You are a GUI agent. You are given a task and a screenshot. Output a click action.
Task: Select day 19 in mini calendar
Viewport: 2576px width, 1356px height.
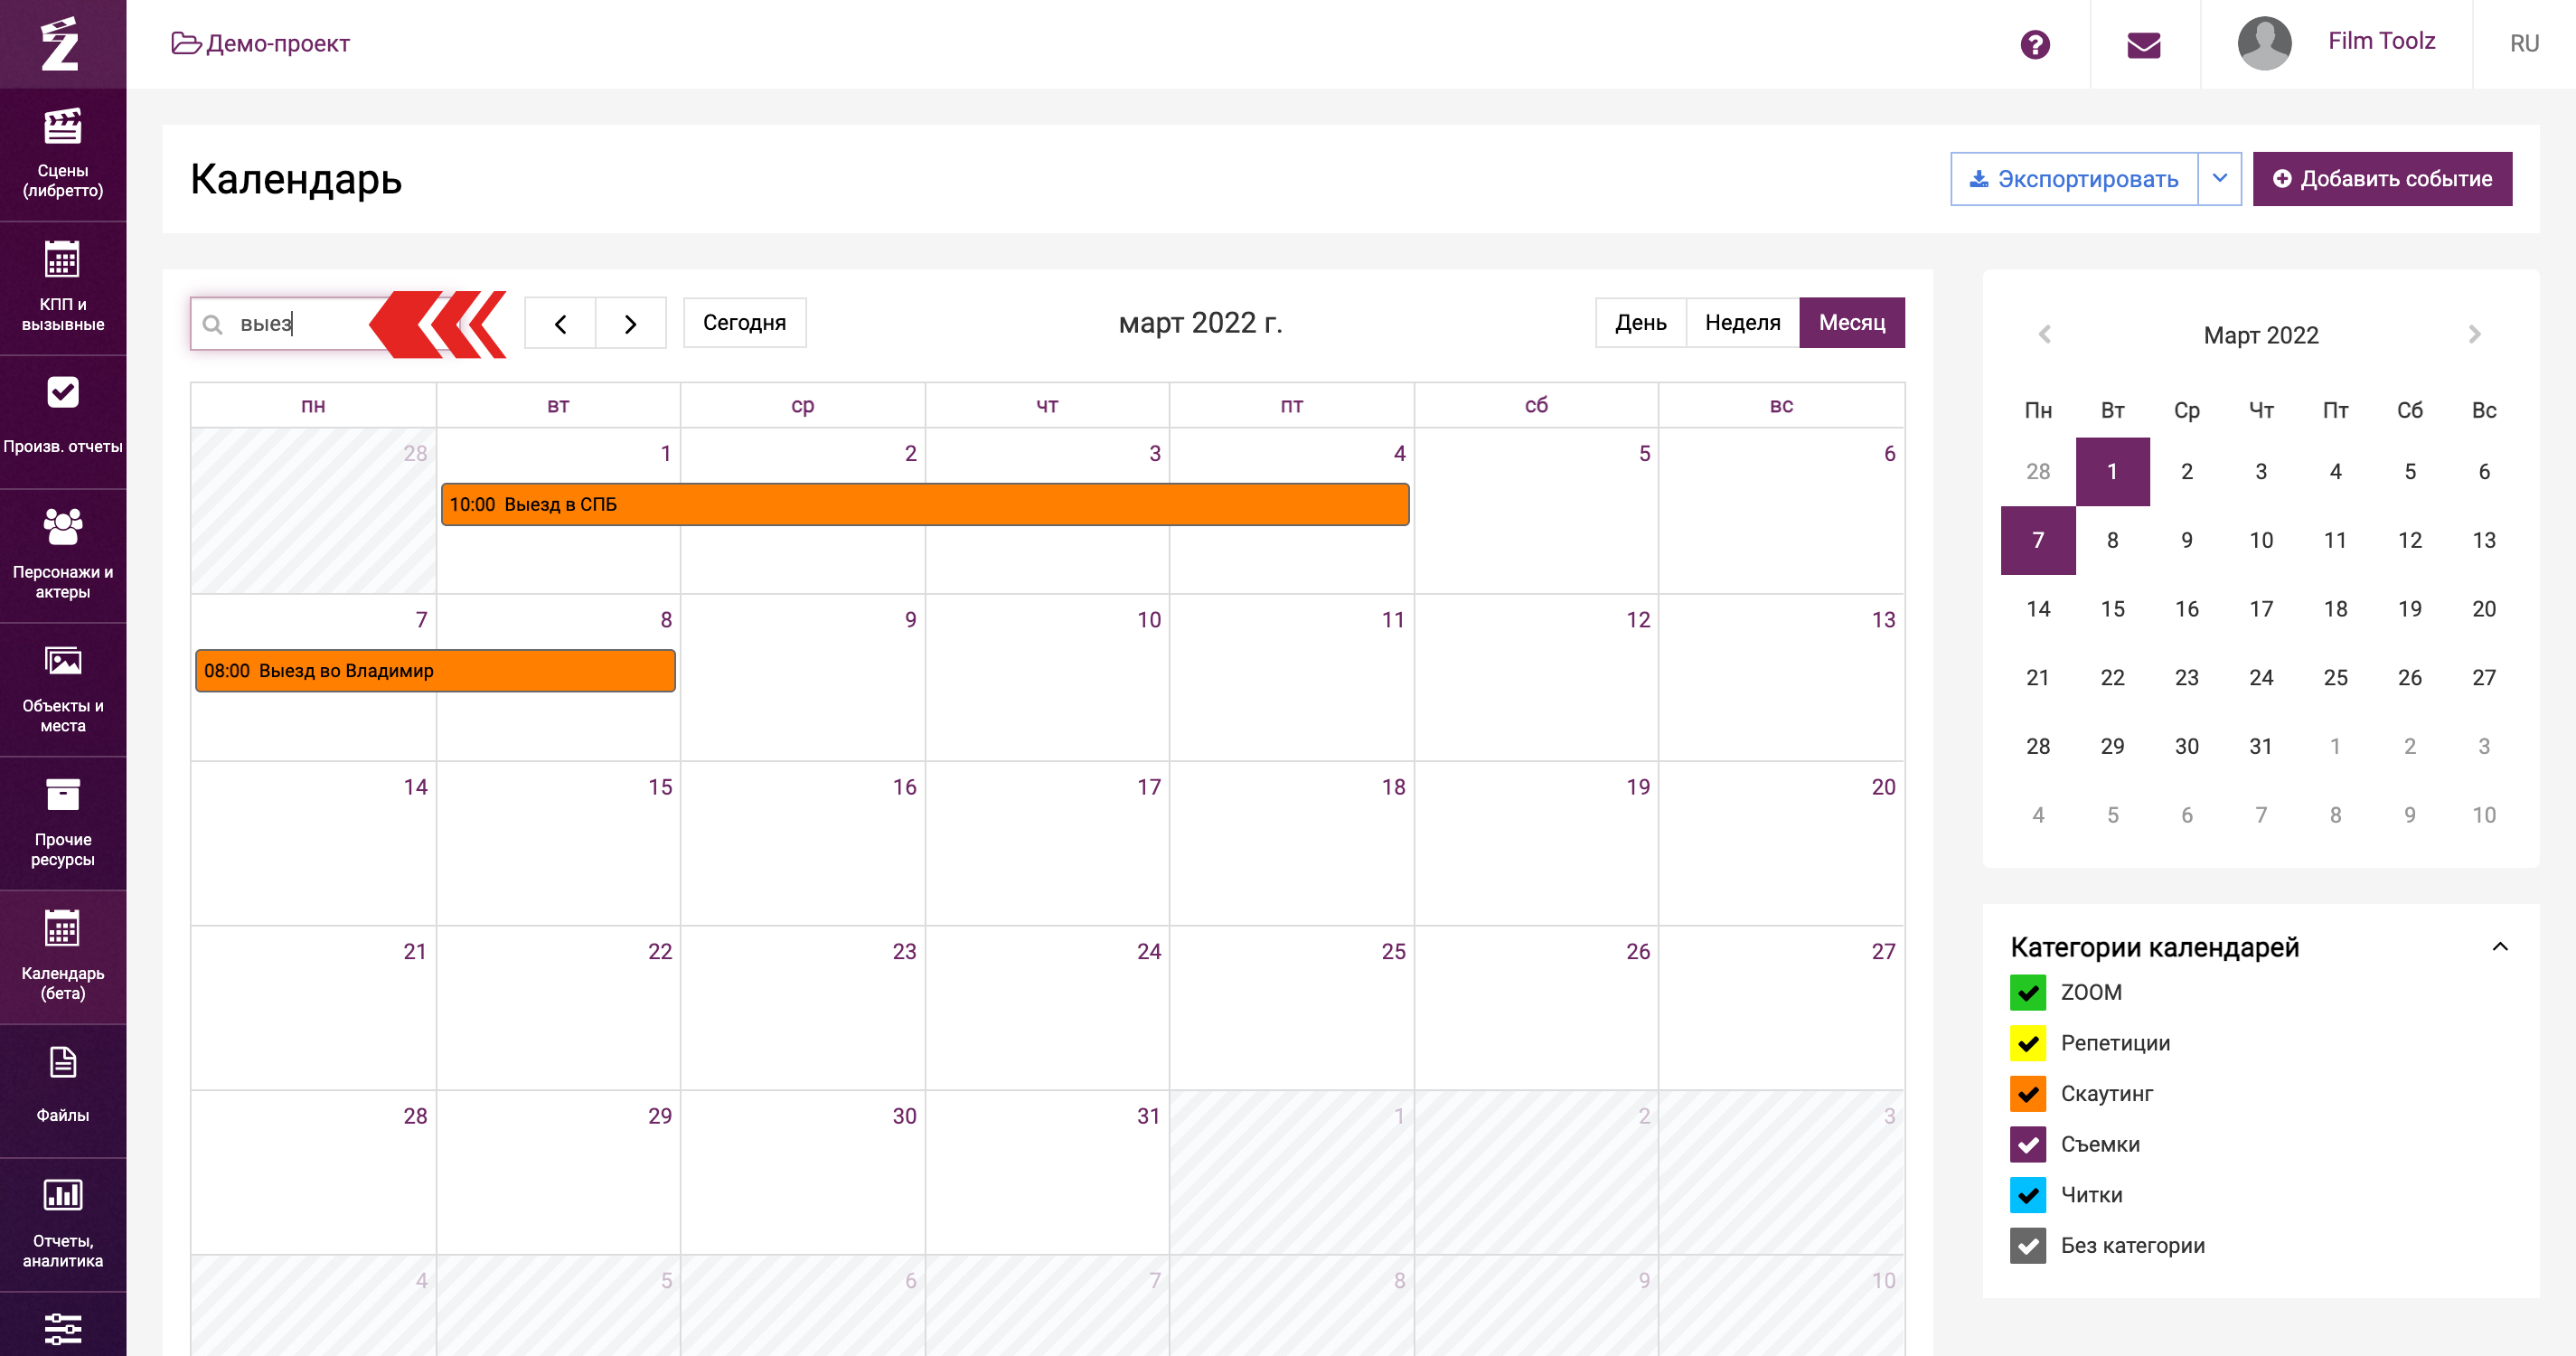2410,609
